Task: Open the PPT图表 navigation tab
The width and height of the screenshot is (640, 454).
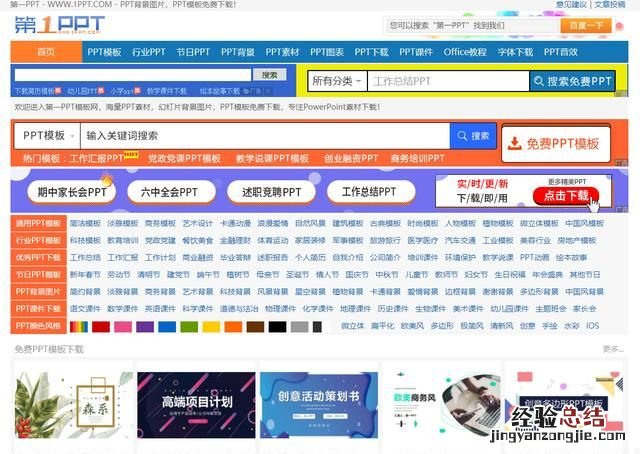Action: click(x=327, y=52)
